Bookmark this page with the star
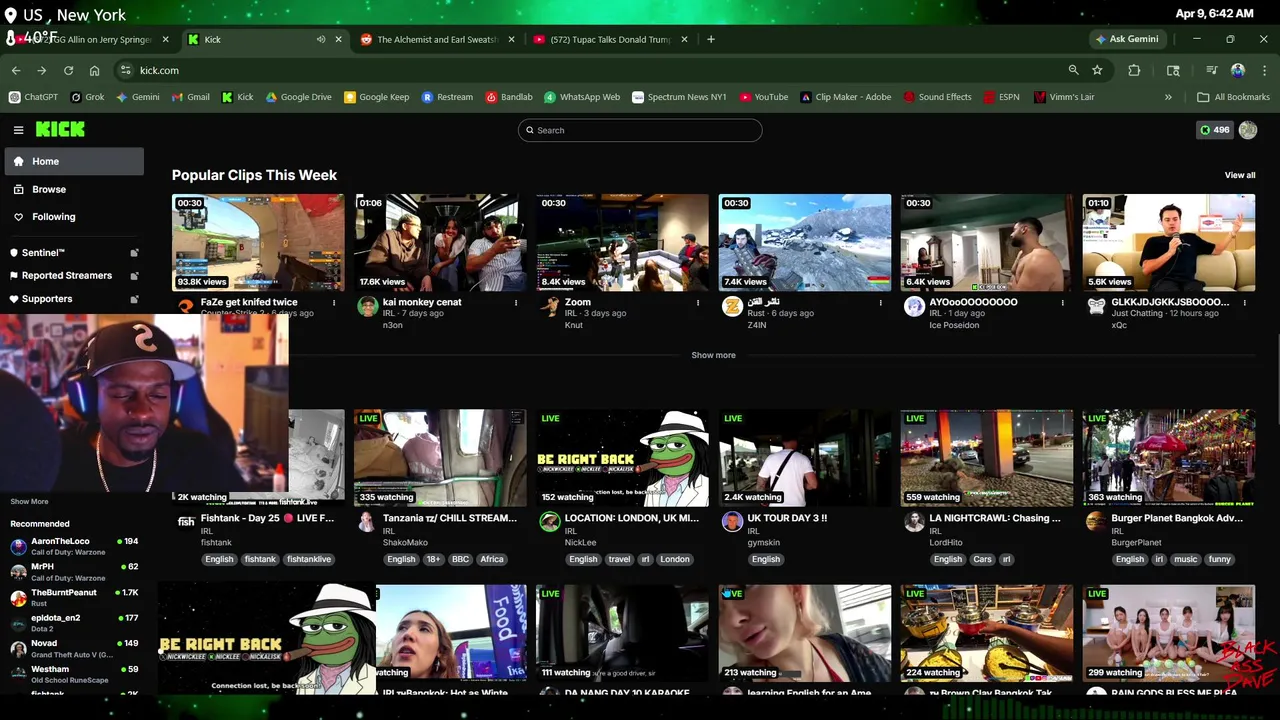This screenshot has height=720, width=1280. pos(1097,70)
